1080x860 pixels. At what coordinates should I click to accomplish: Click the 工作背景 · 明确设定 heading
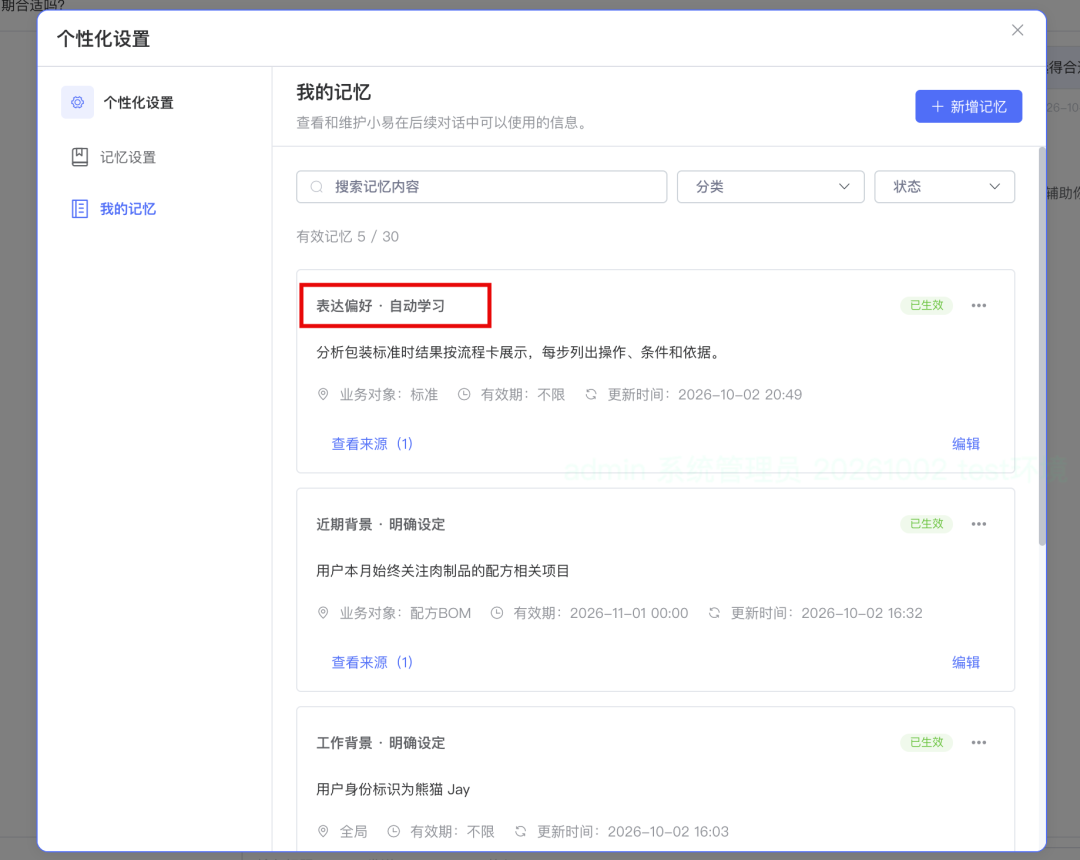[380, 743]
